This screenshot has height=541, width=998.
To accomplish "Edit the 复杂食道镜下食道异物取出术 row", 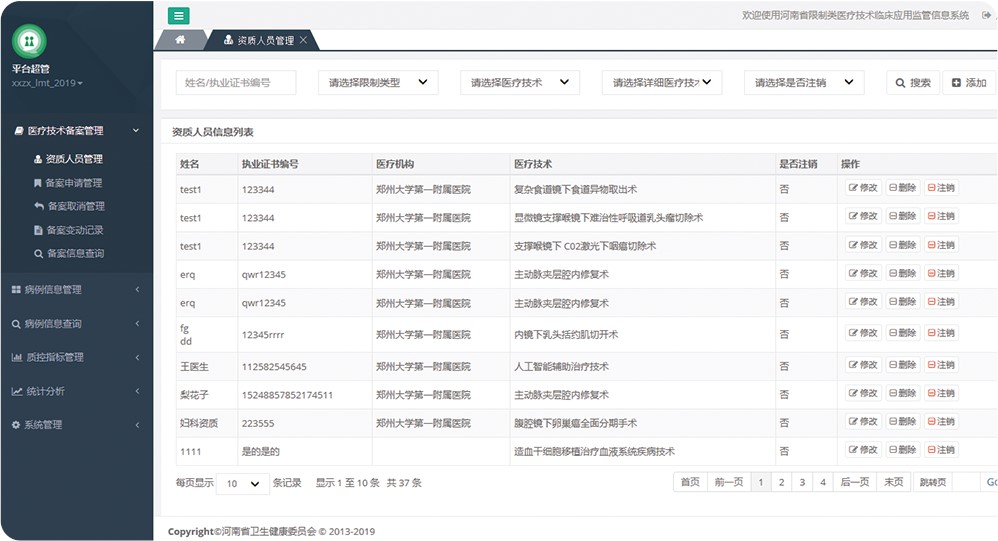I will point(863,188).
